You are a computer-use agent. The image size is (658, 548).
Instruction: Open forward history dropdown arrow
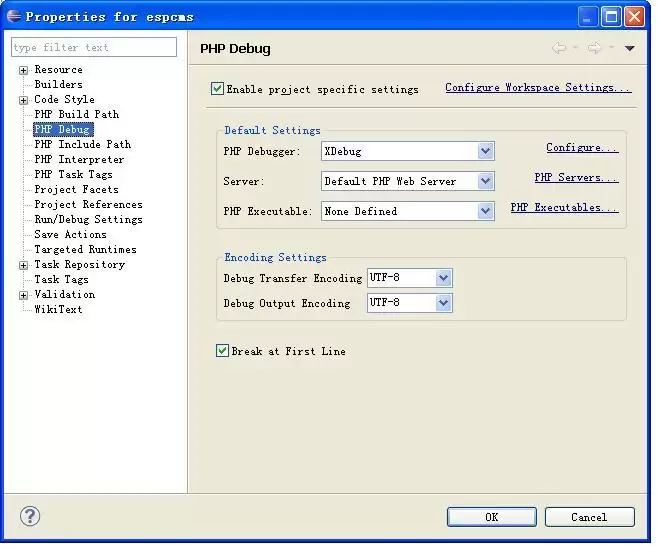click(x=612, y=47)
